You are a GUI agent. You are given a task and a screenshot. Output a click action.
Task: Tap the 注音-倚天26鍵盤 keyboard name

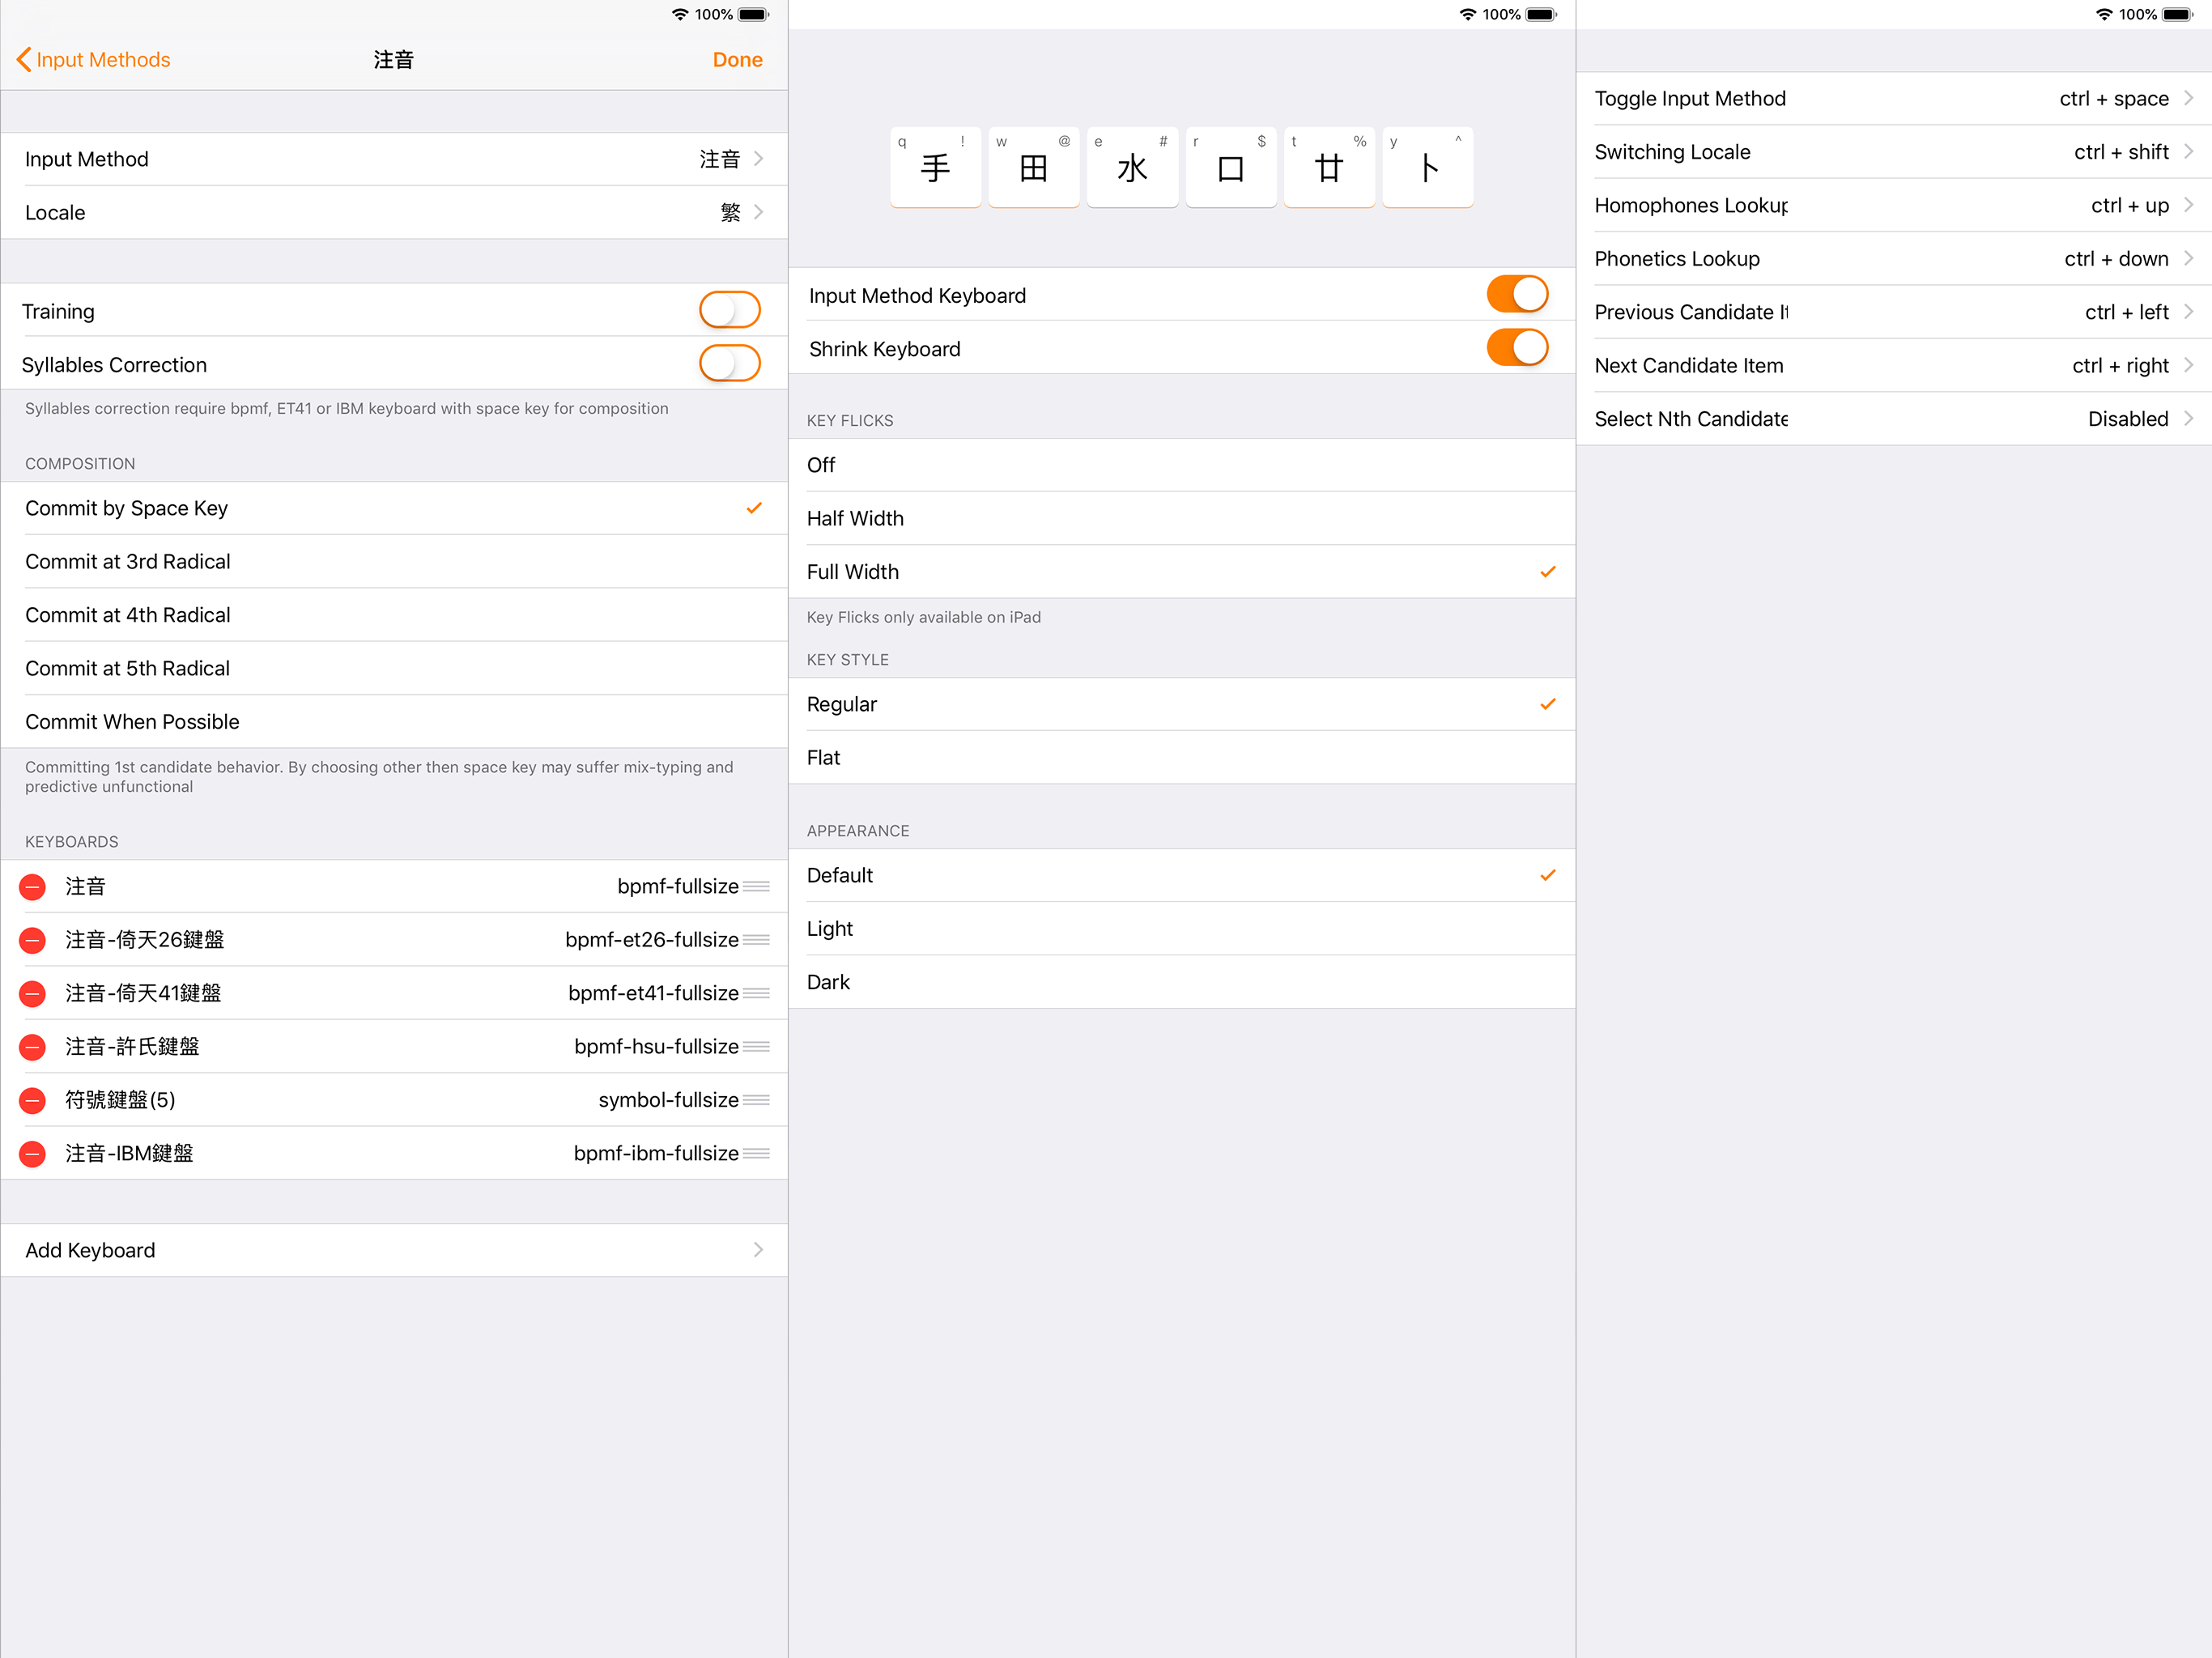[145, 940]
